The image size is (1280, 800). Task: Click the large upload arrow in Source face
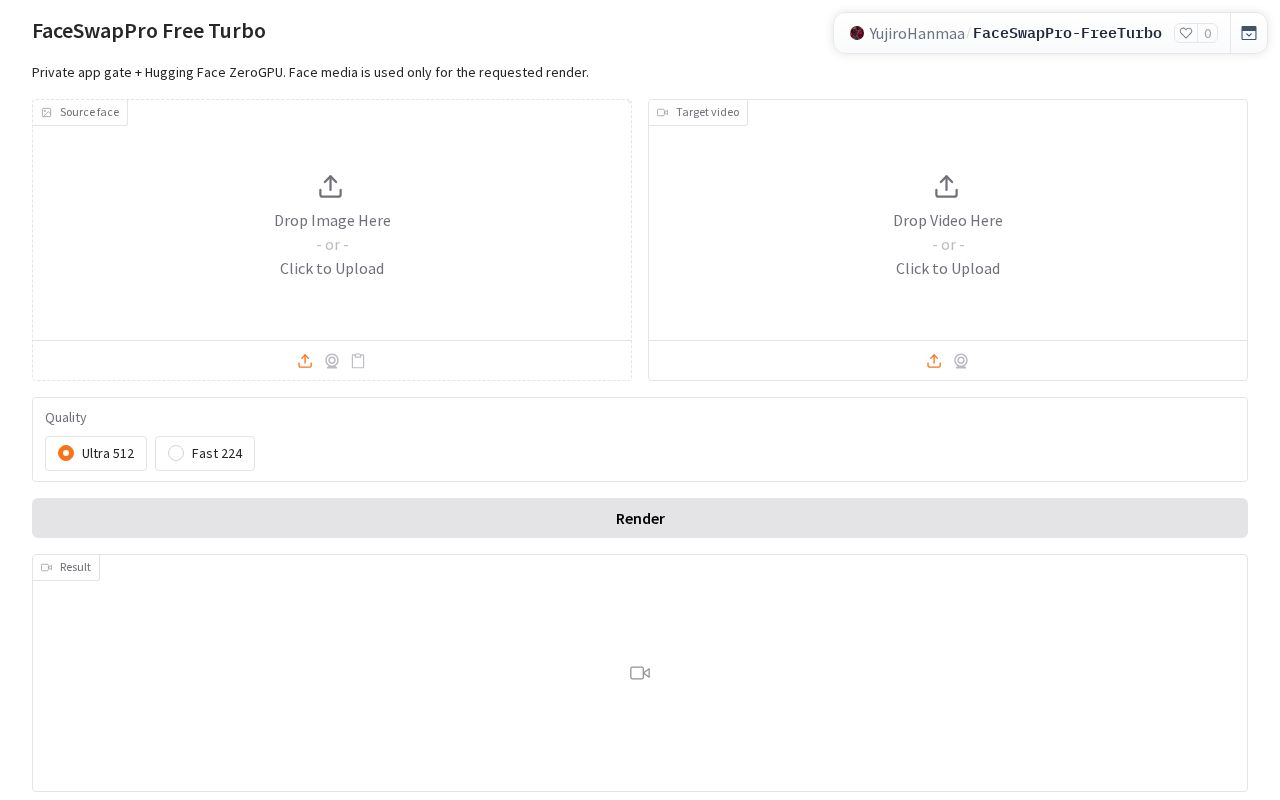331,187
